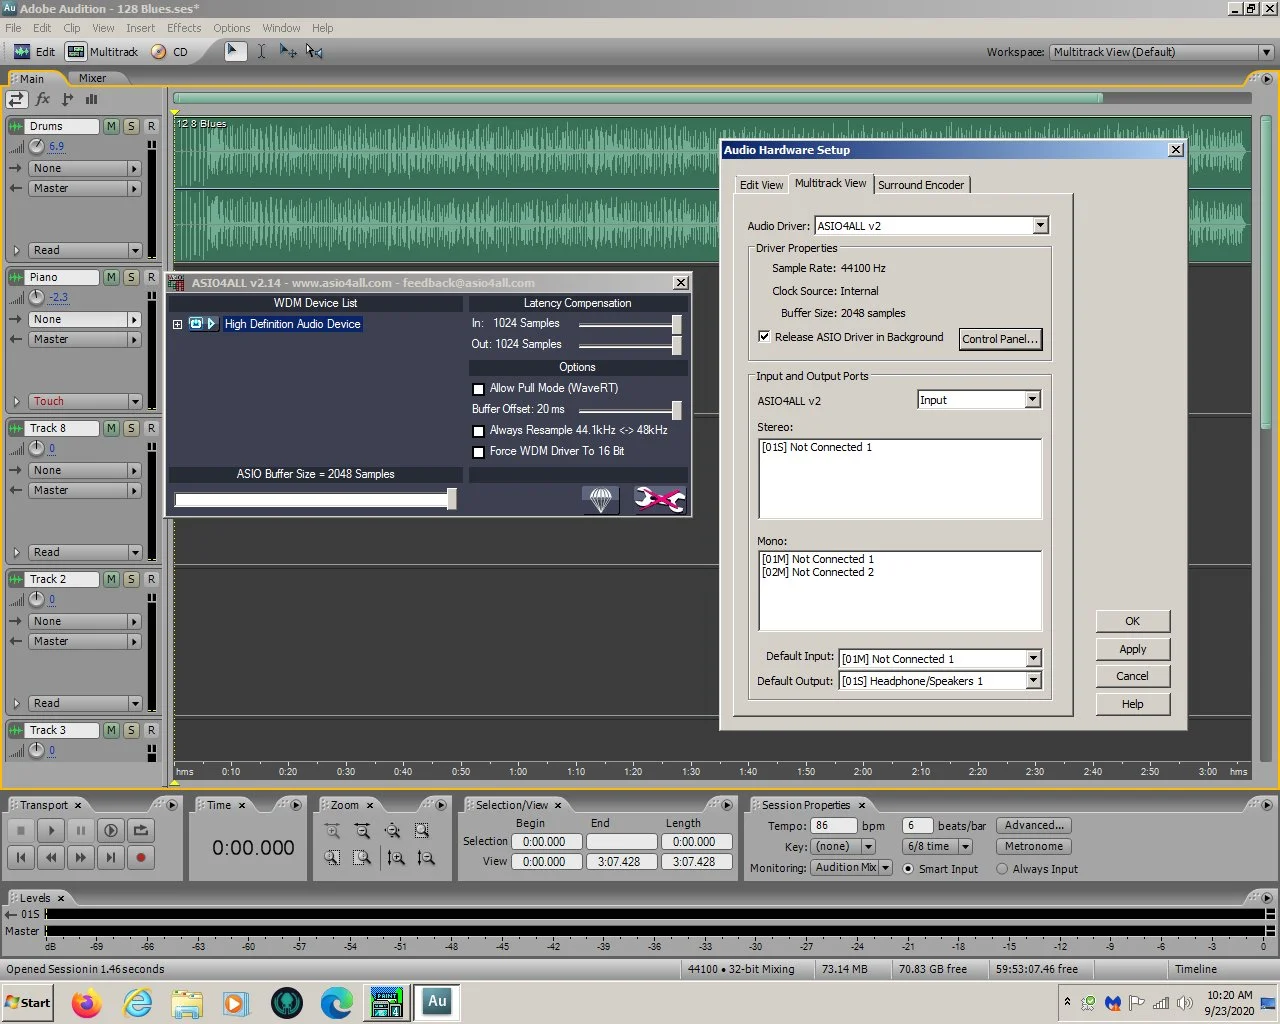The width and height of the screenshot is (1280, 1024).
Task: Arm Track 8 for recording
Action: (151, 428)
